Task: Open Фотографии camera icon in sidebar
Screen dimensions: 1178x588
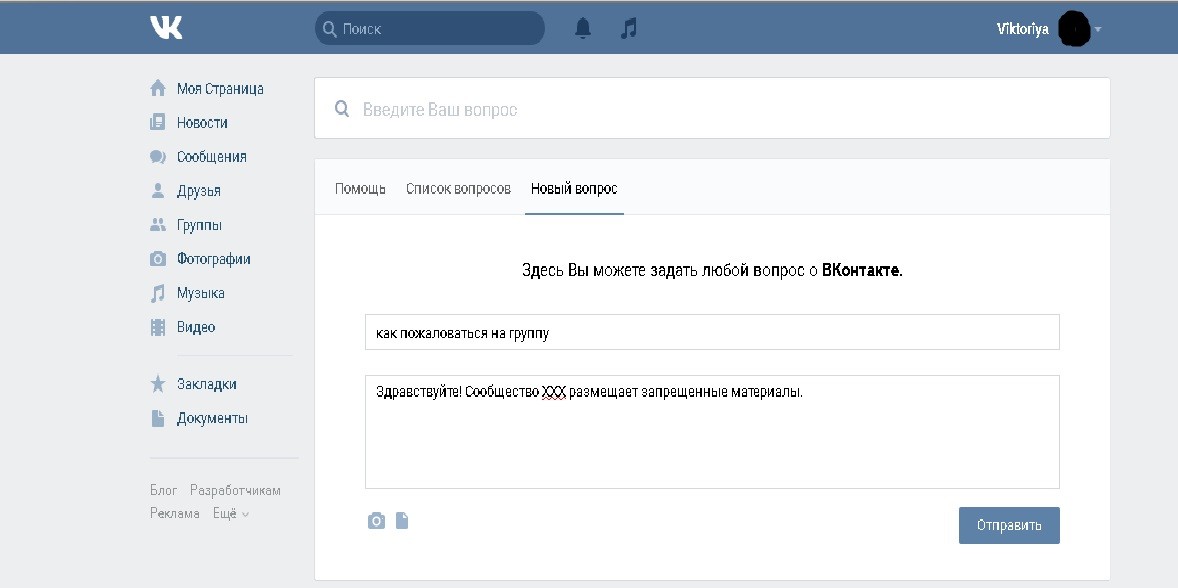Action: [158, 259]
